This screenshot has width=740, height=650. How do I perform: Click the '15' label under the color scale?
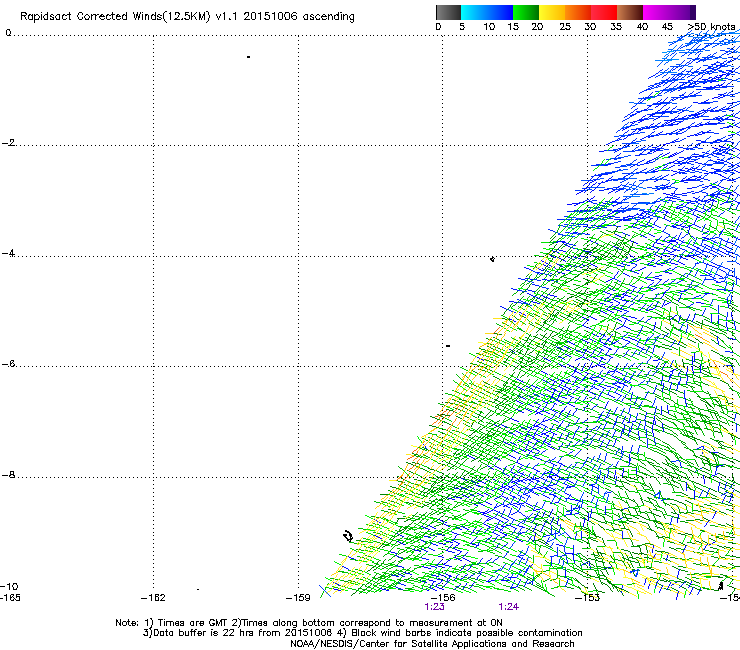click(513, 27)
